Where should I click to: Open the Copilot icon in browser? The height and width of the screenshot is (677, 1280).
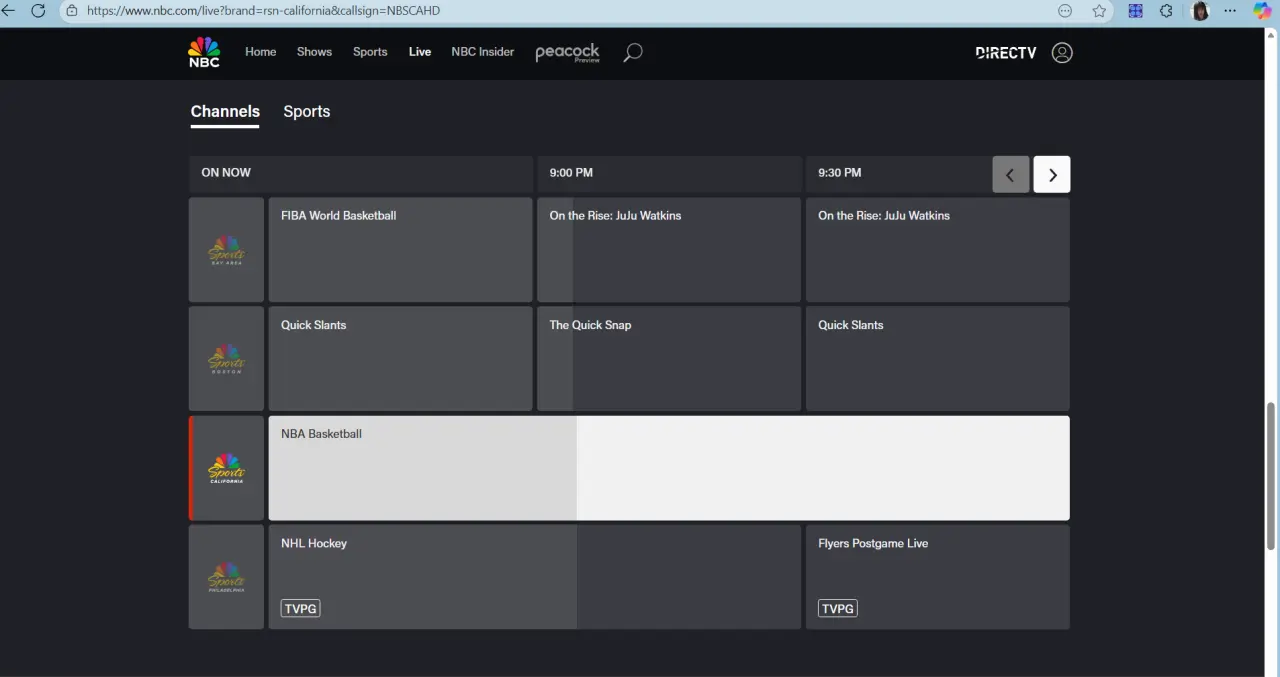[x=1262, y=11]
